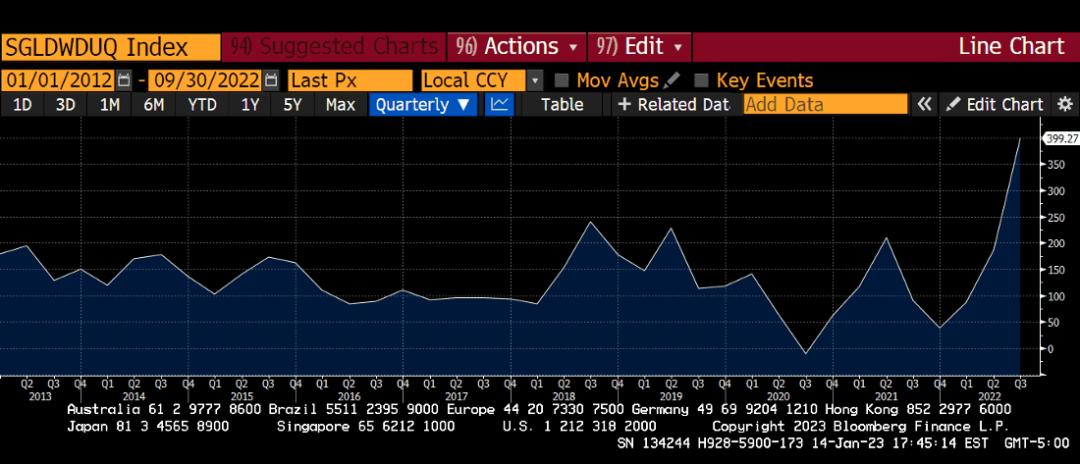Expand the Edit dropdown menu
Screen dimensions: 1080x464
coord(640,47)
